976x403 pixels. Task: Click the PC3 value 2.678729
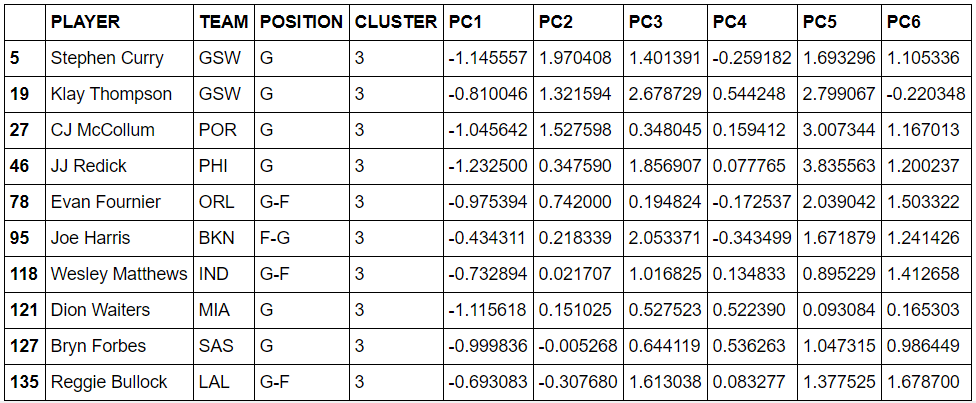pyautogui.click(x=665, y=95)
